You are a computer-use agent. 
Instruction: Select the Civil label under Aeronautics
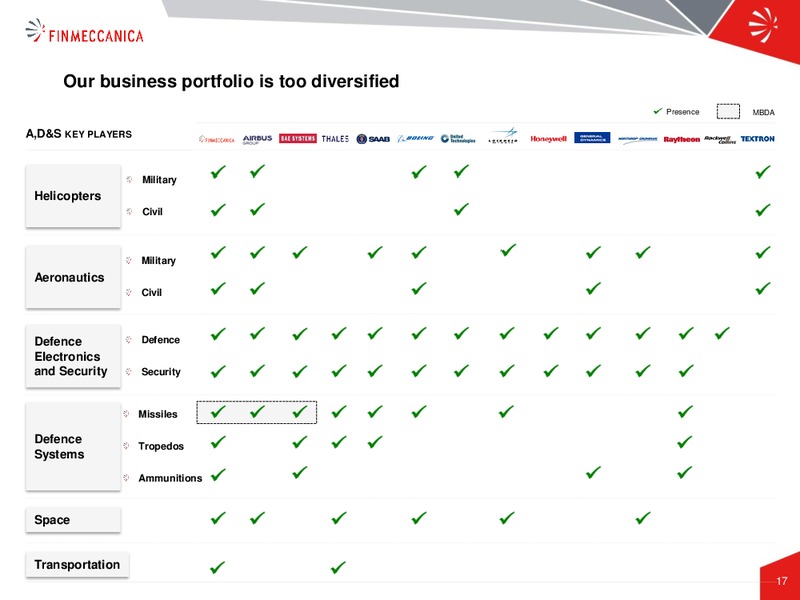coord(151,292)
